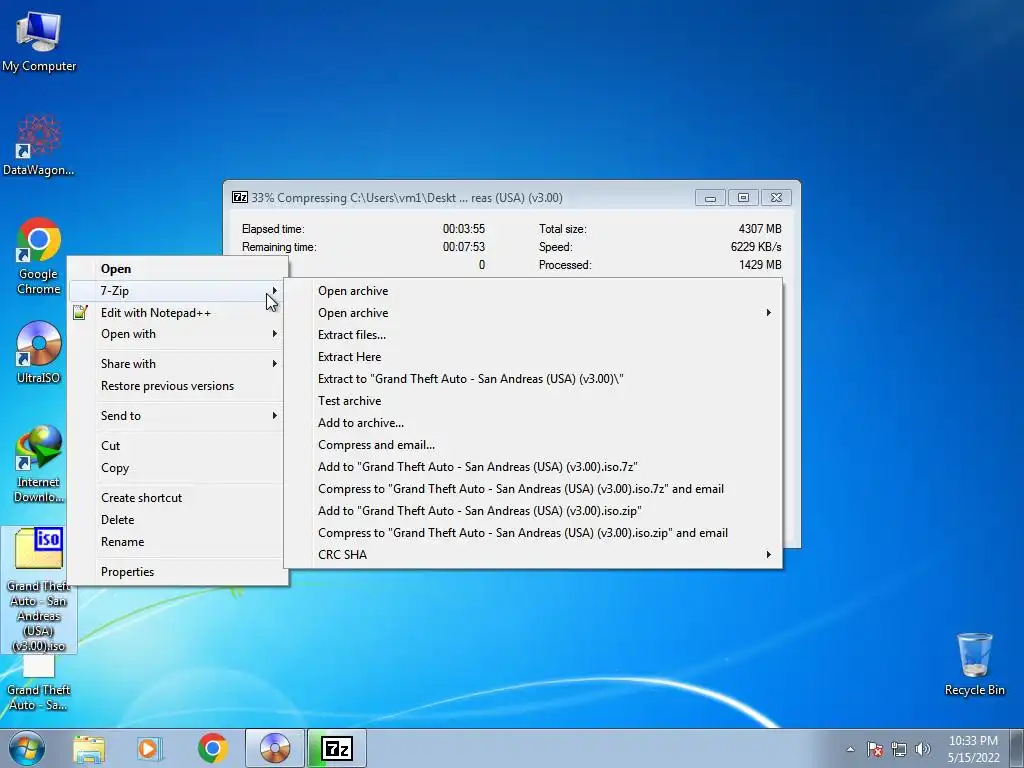Screen dimensions: 1024x768
Task: Choose Extract files...
Action: (x=533, y=334)
